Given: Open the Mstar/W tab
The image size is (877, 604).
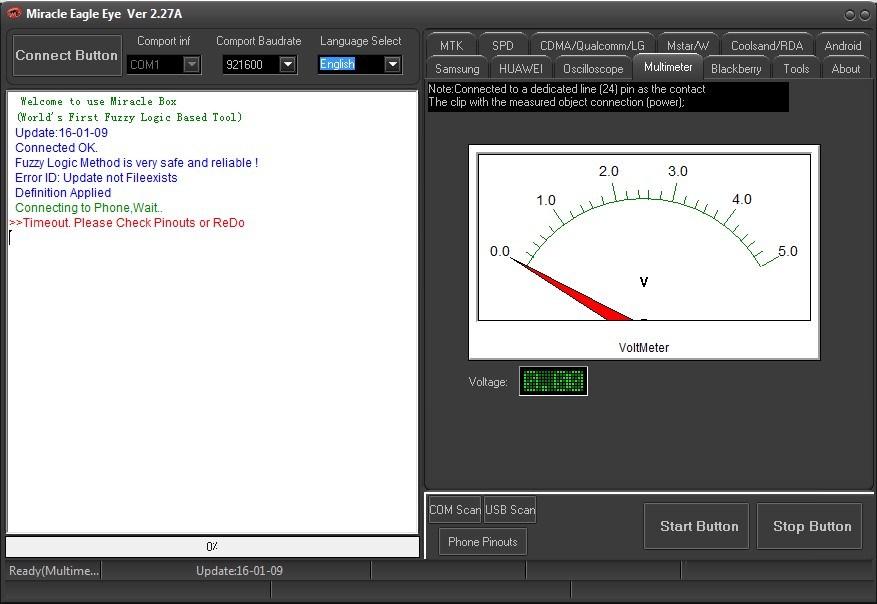Looking at the screenshot, I should pos(687,46).
